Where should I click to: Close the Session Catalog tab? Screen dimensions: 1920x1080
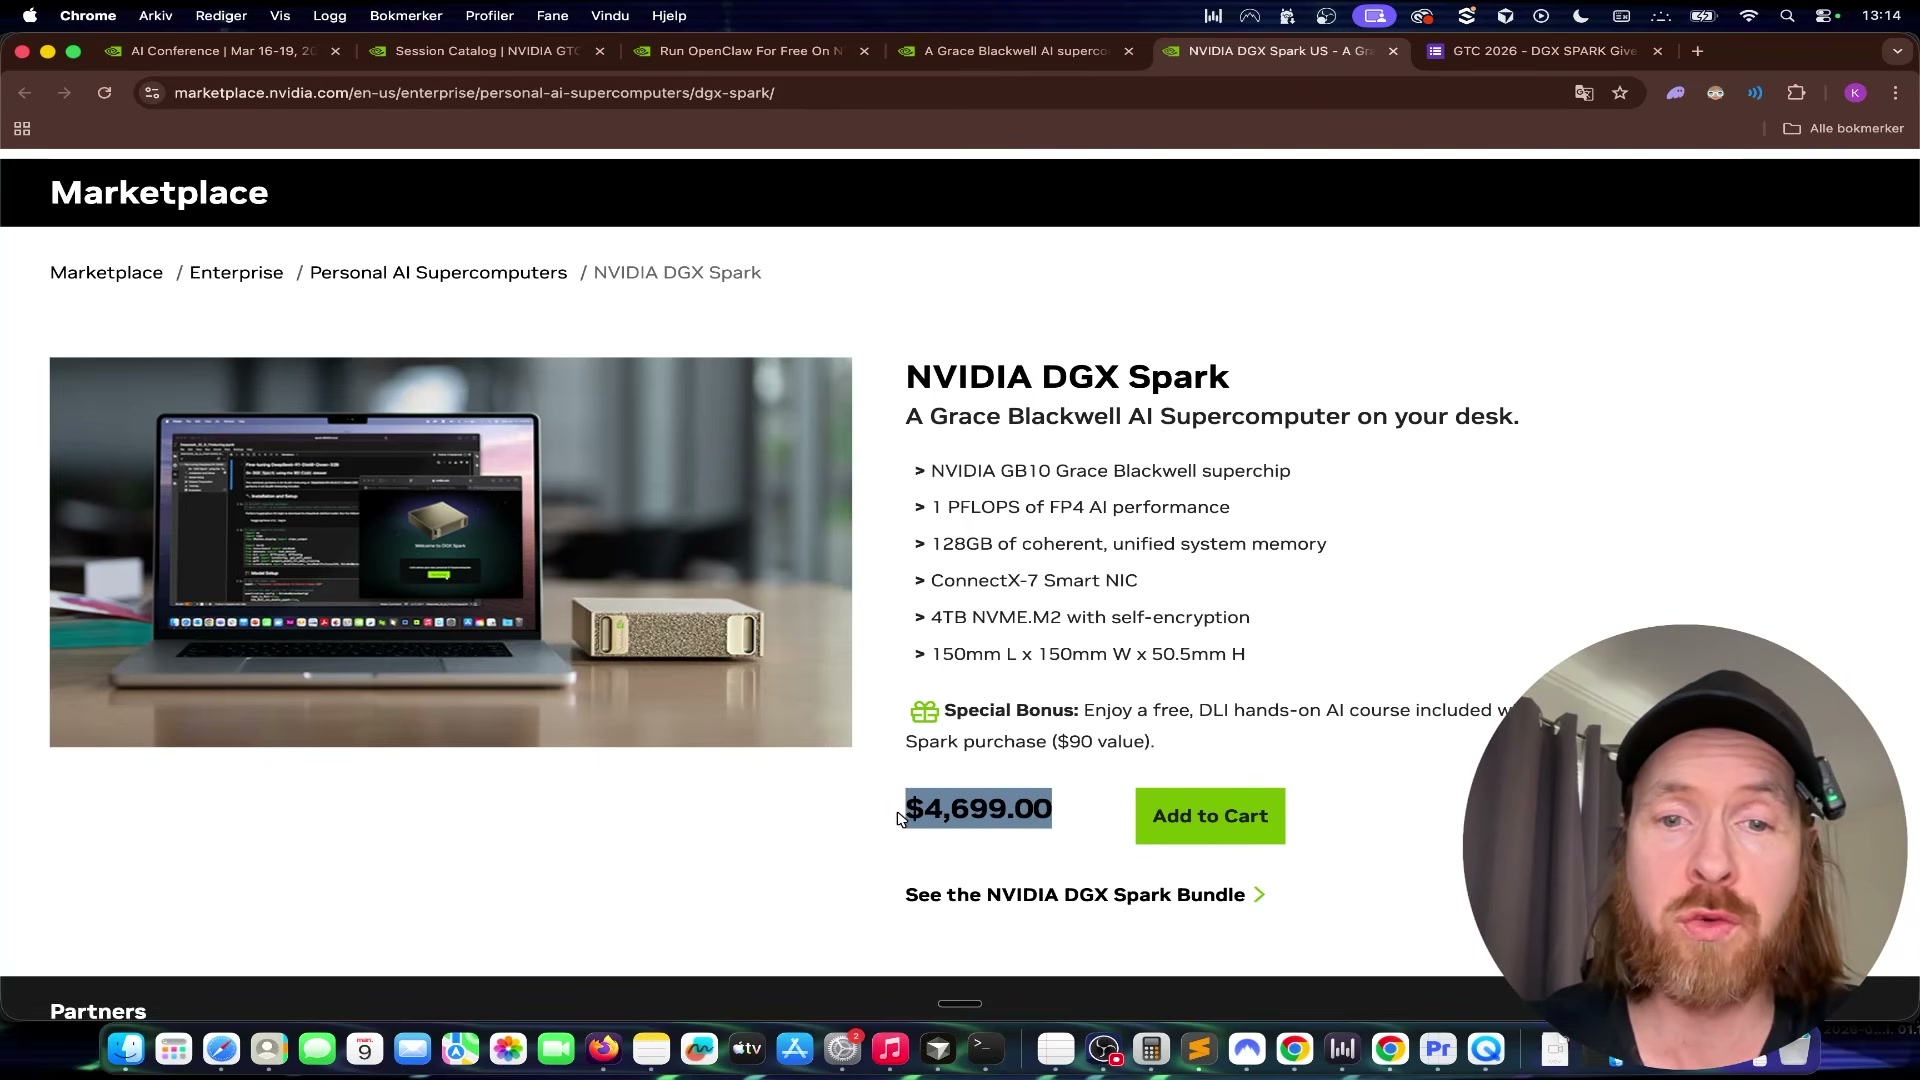(x=600, y=51)
